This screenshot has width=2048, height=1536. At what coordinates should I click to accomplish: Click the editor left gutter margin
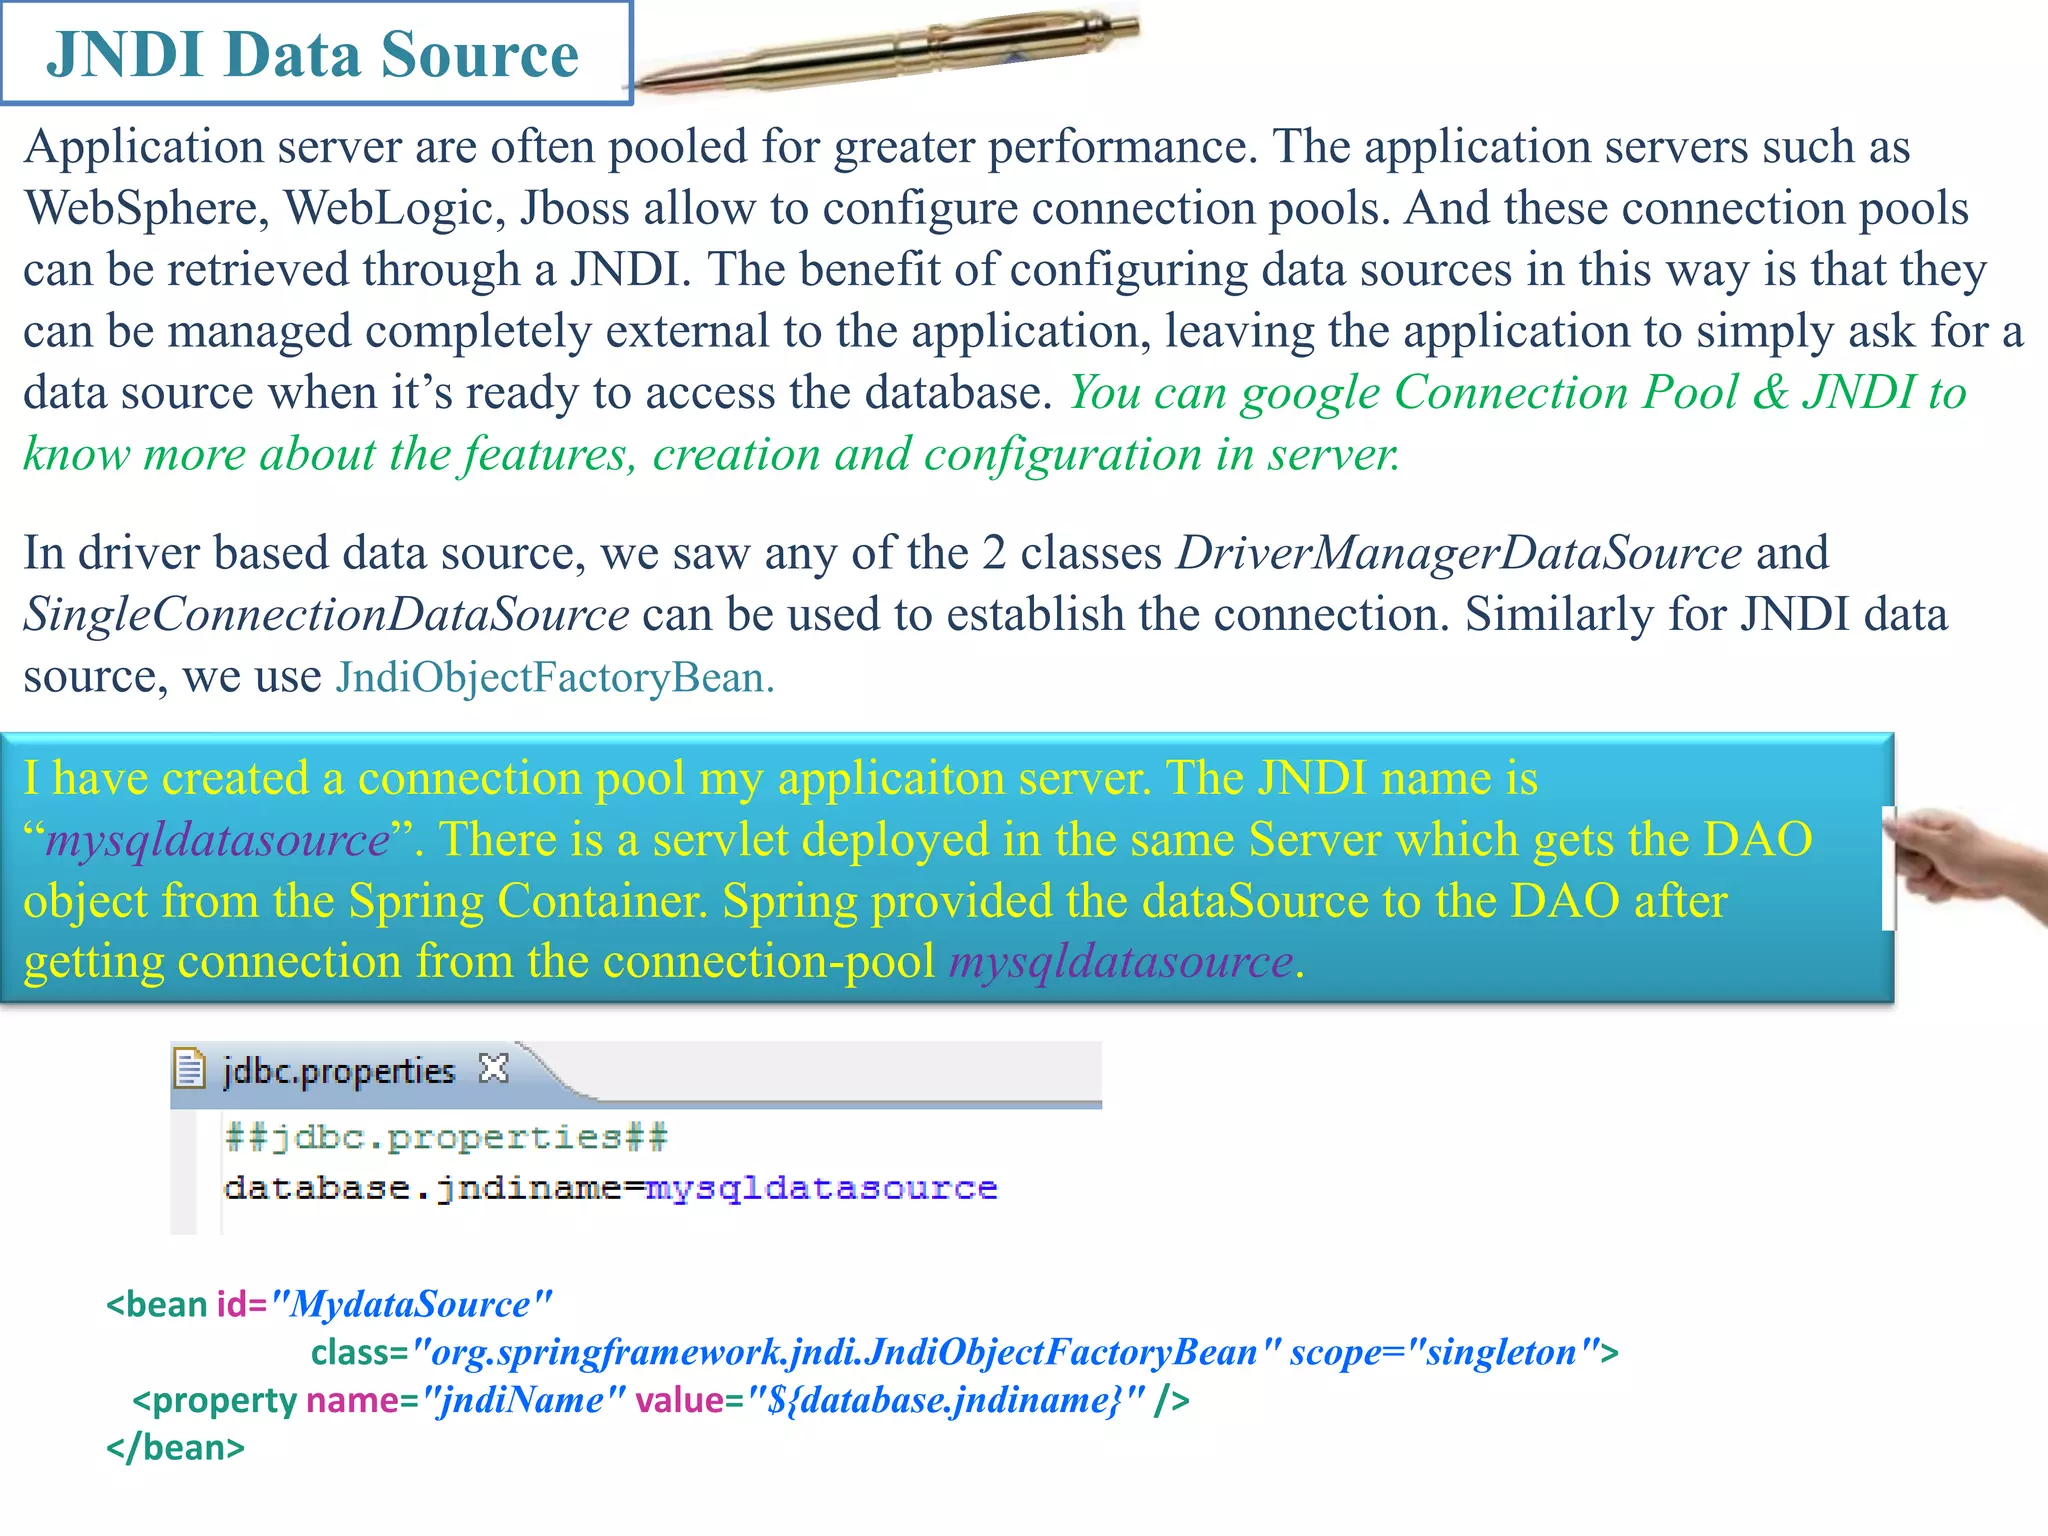184,1170
